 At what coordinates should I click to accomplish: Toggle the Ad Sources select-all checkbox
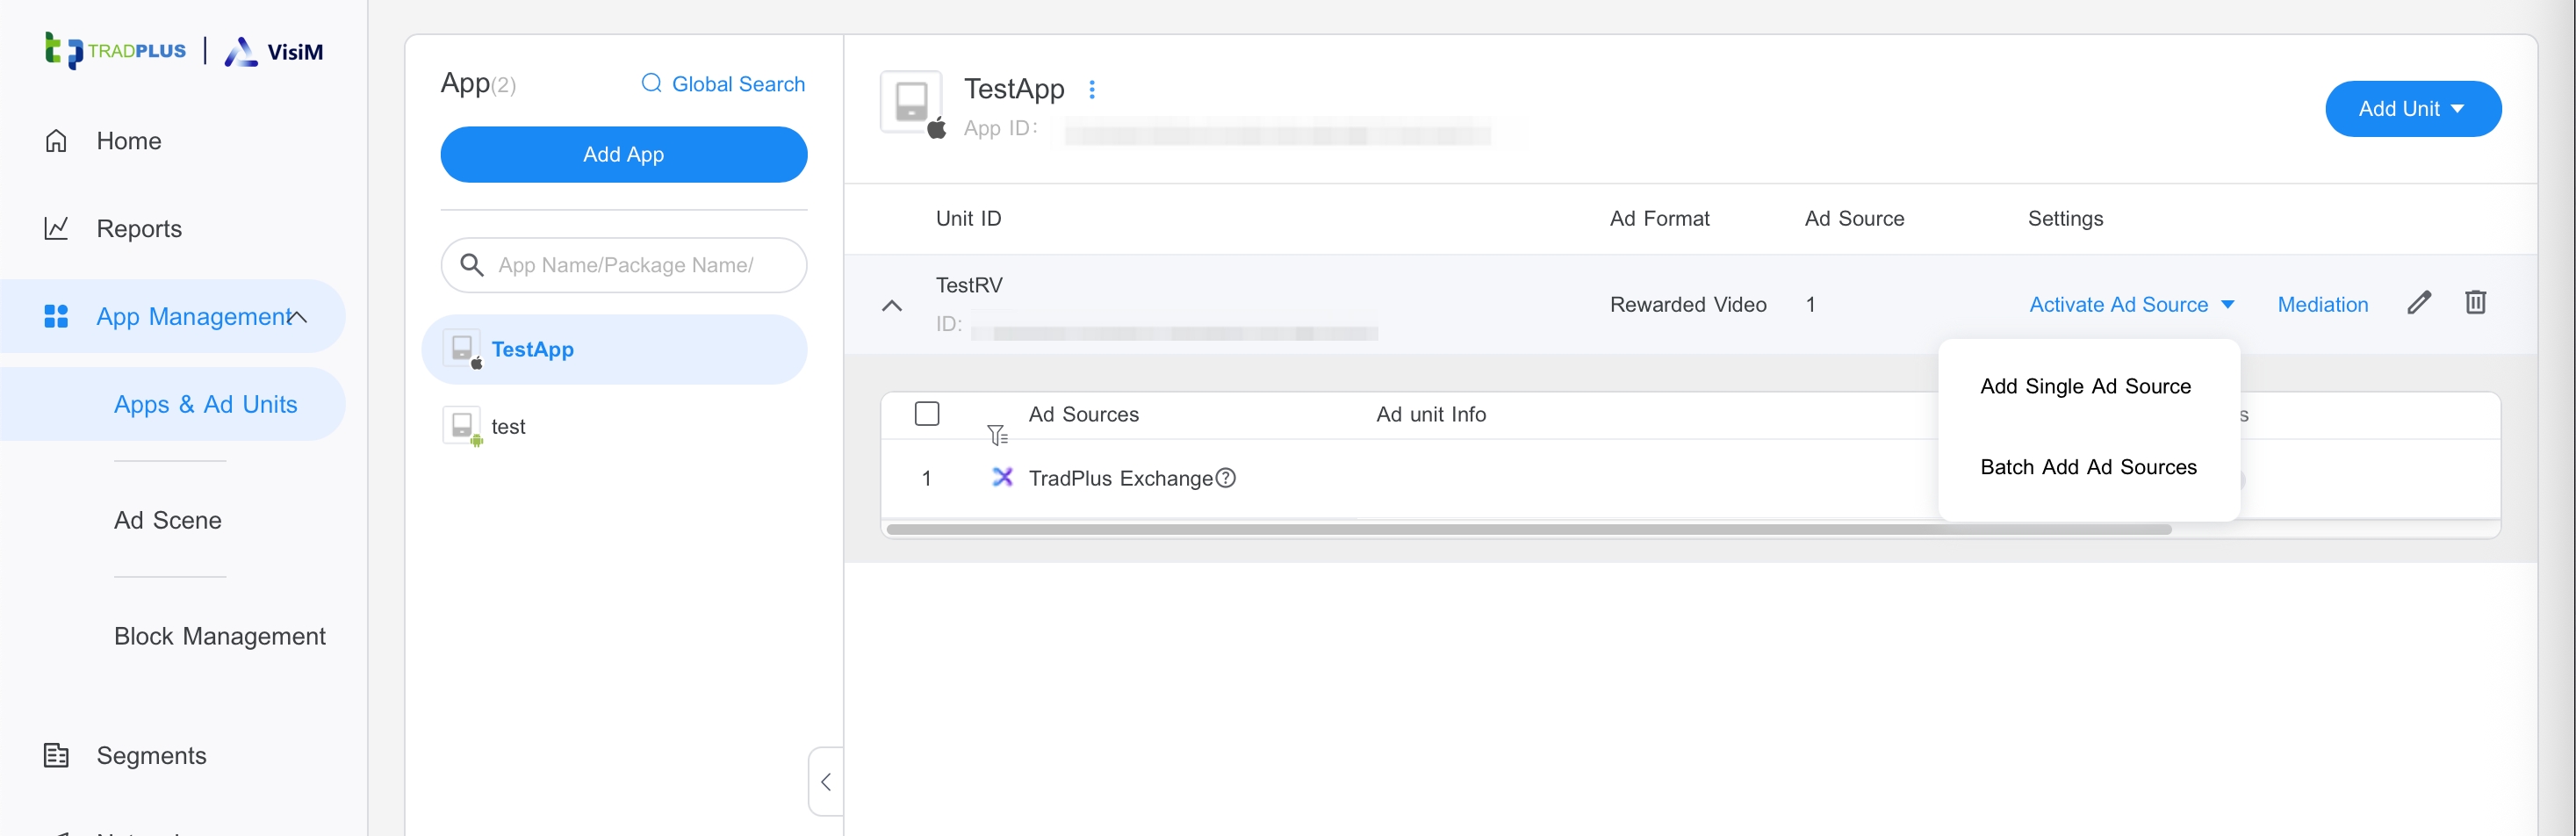coord(927,414)
